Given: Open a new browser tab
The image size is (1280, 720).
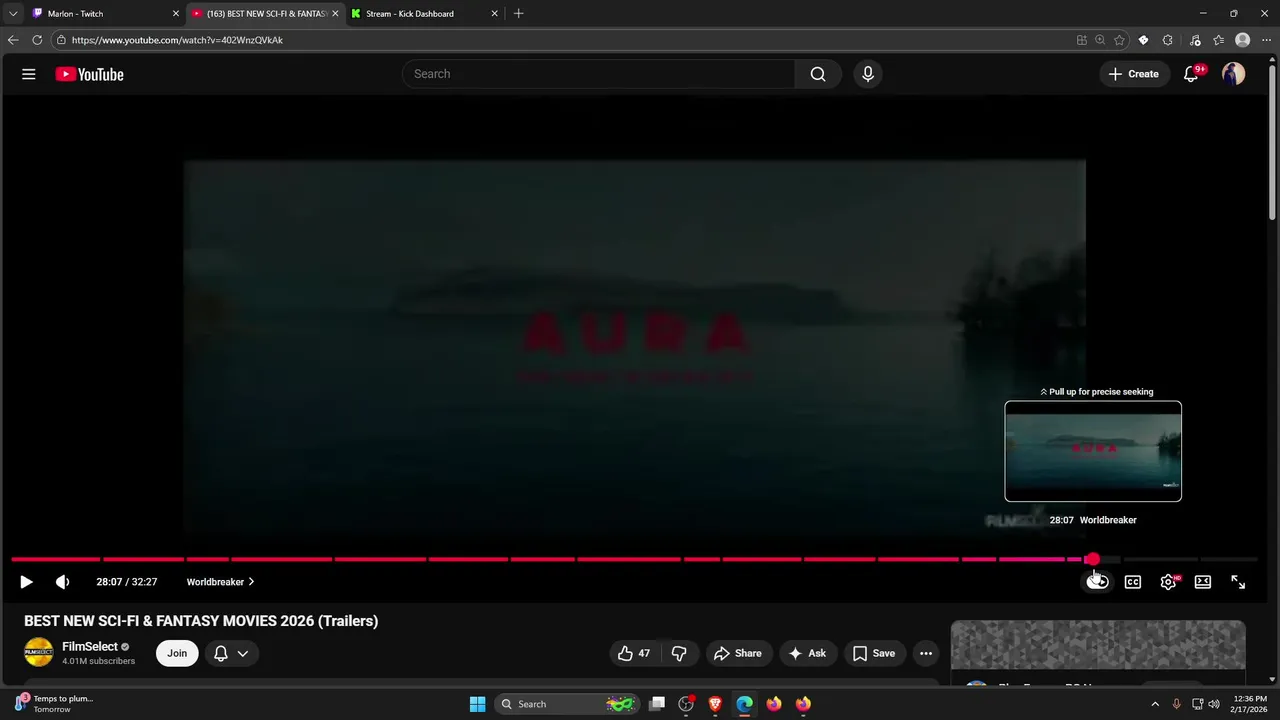Looking at the screenshot, I should coord(518,14).
